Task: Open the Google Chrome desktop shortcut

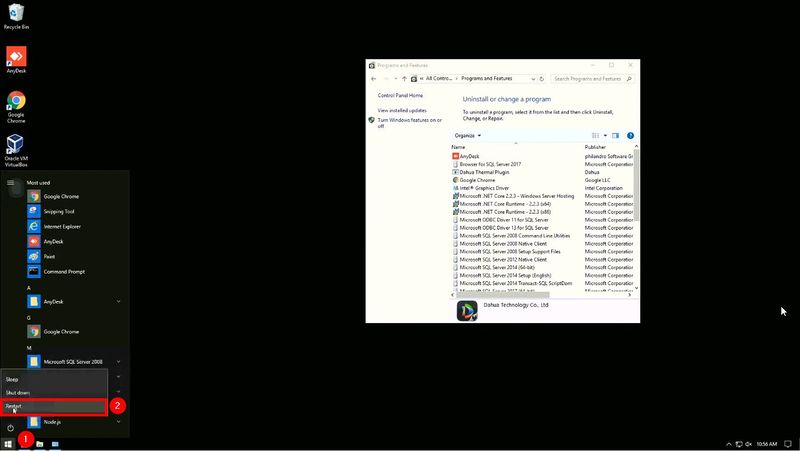Action: [x=16, y=107]
